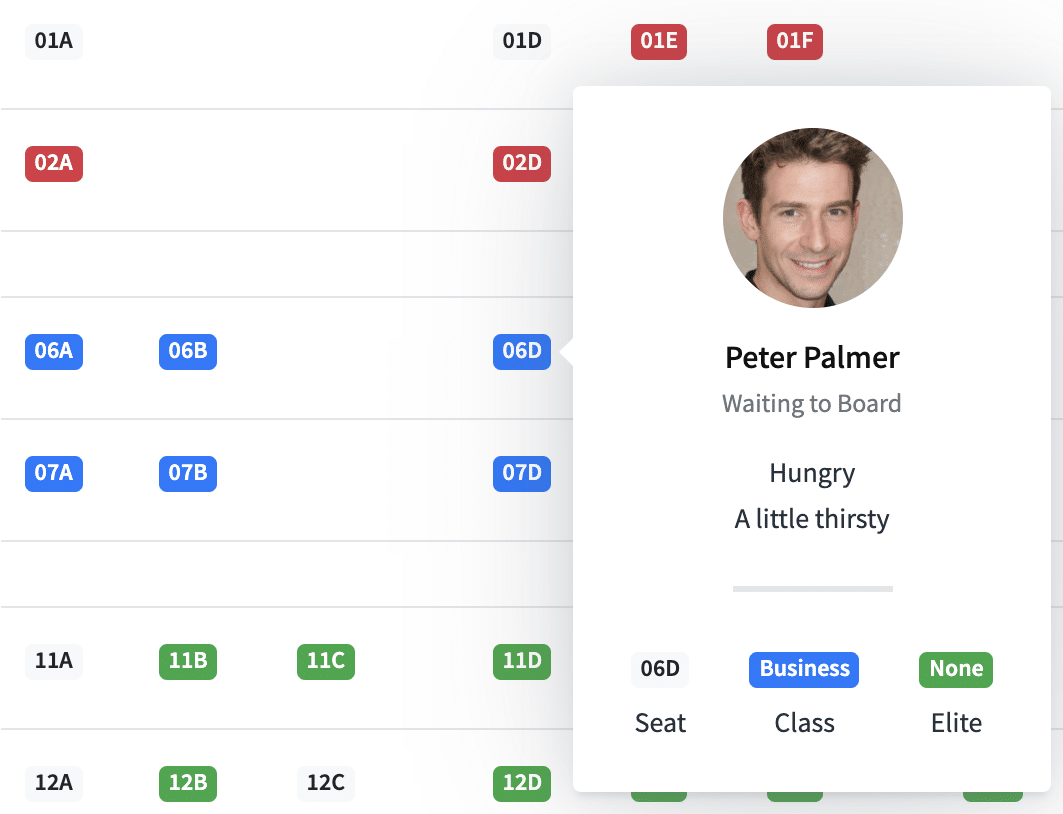The width and height of the screenshot is (1063, 814).
Task: Select the highlighted 06D seat badge
Action: tap(522, 351)
